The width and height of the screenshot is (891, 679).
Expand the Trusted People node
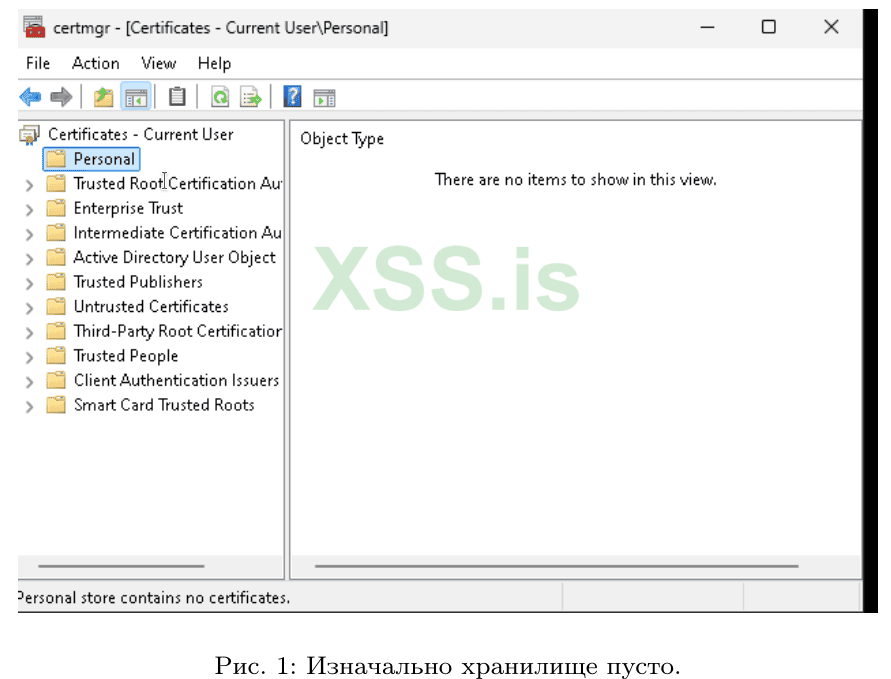30,357
